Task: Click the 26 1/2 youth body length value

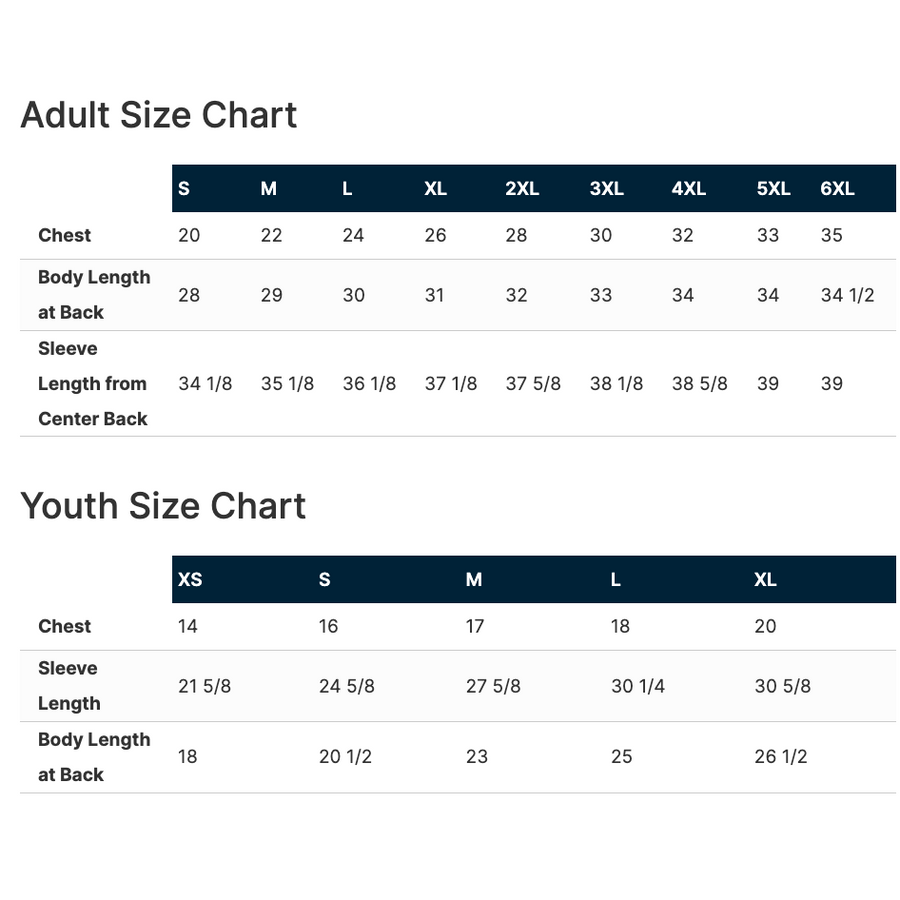Action: click(x=781, y=757)
